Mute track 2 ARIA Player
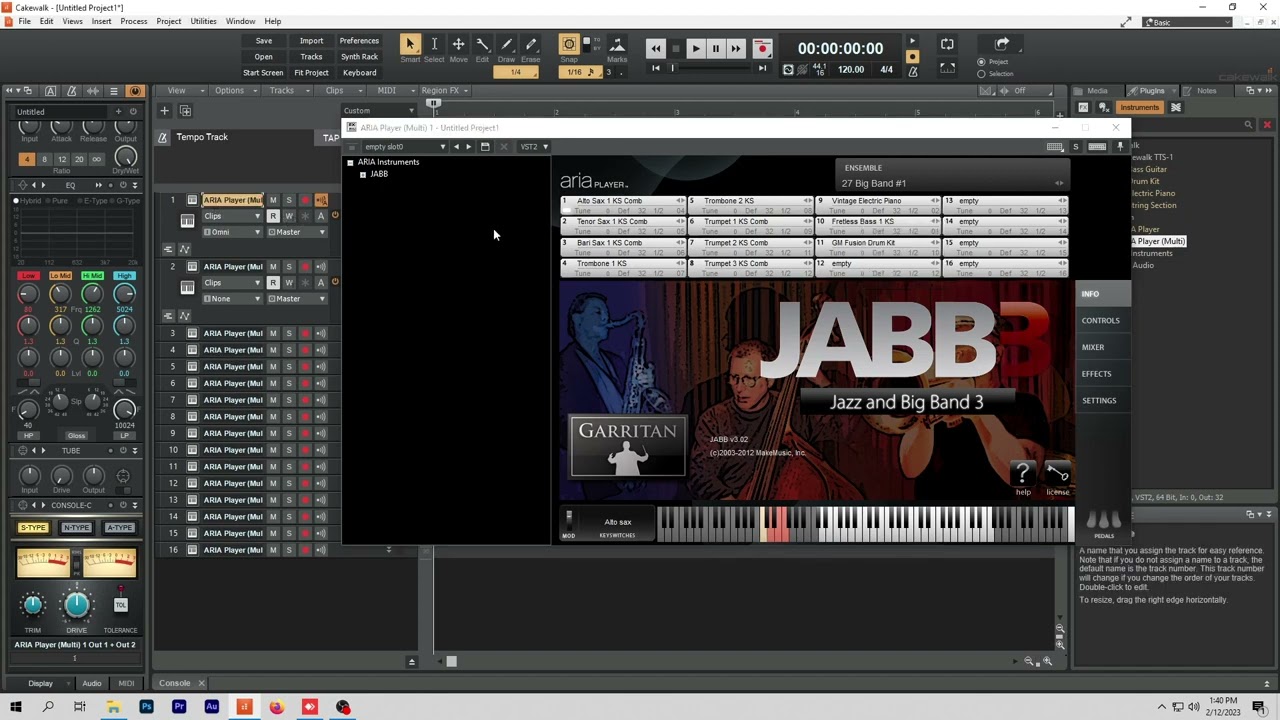Image resolution: width=1280 pixels, height=720 pixels. (x=273, y=267)
